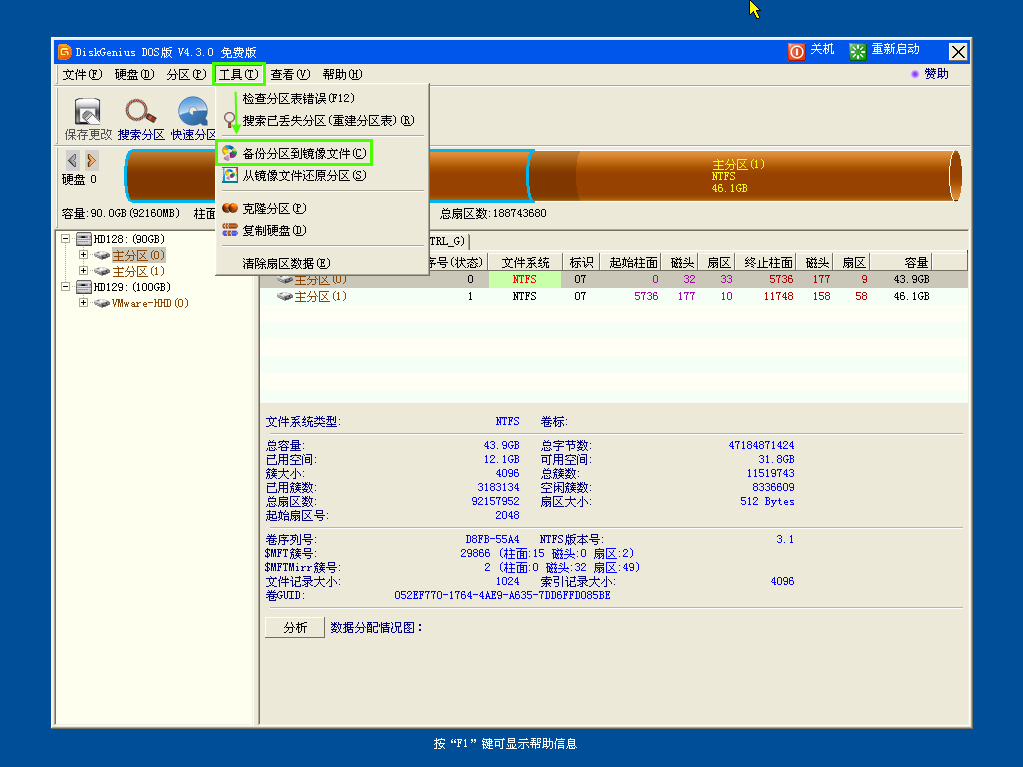Select the VMware-HHD(0) tree item
1023x767 pixels.
[150, 303]
